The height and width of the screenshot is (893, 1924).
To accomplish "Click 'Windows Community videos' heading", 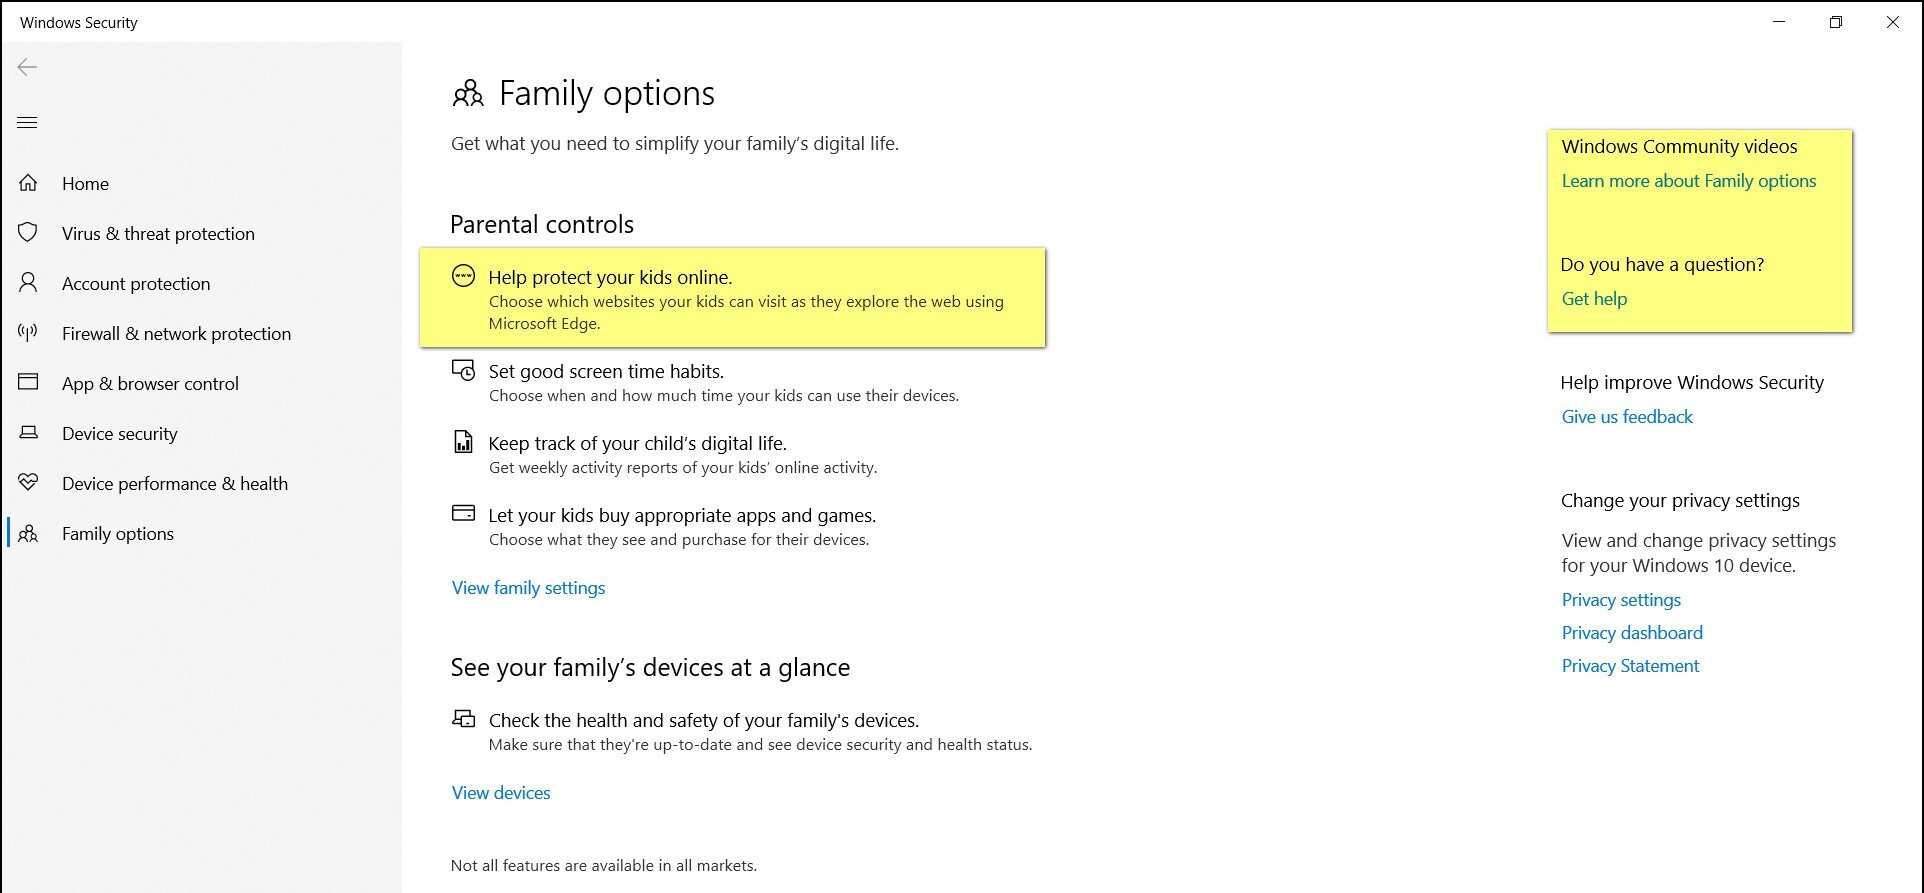I will click(1679, 147).
